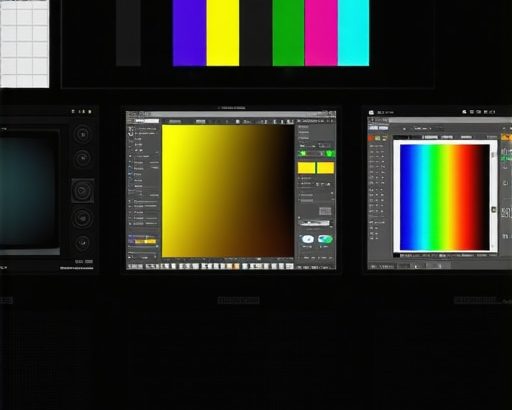Click the orange icon beside the green icon in right window
Screen dimensions: 512x410
click(x=384, y=138)
